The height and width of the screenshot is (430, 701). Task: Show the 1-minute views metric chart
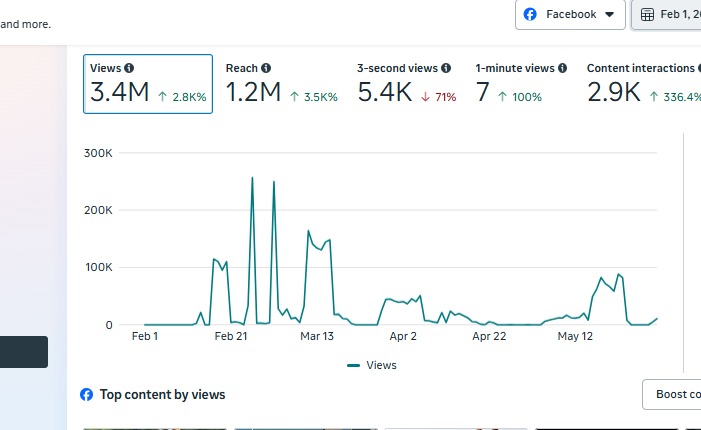[521, 84]
